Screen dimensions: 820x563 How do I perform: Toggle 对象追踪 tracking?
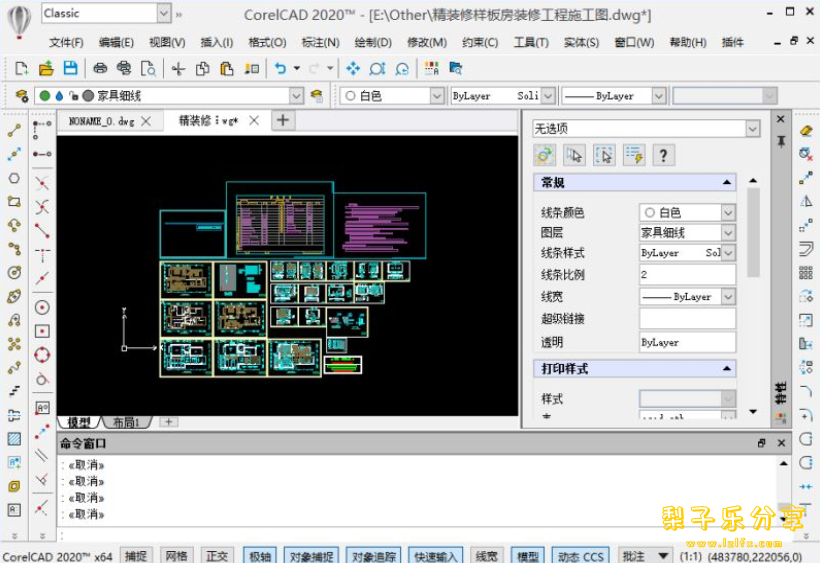pos(373,556)
